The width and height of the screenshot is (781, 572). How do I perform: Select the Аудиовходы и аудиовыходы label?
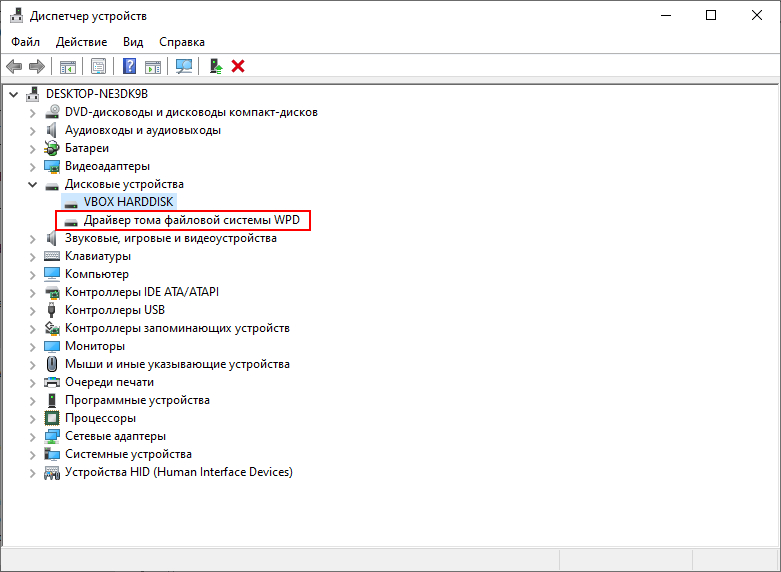142,130
